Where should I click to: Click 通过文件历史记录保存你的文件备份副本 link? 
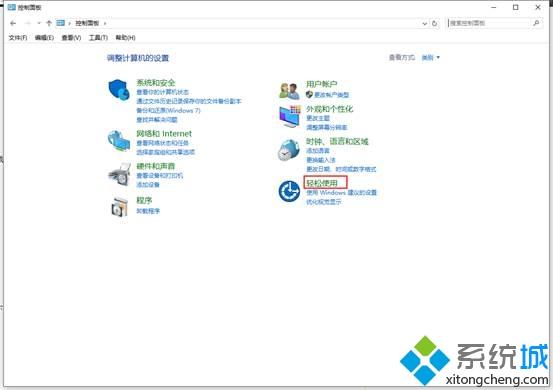189,102
